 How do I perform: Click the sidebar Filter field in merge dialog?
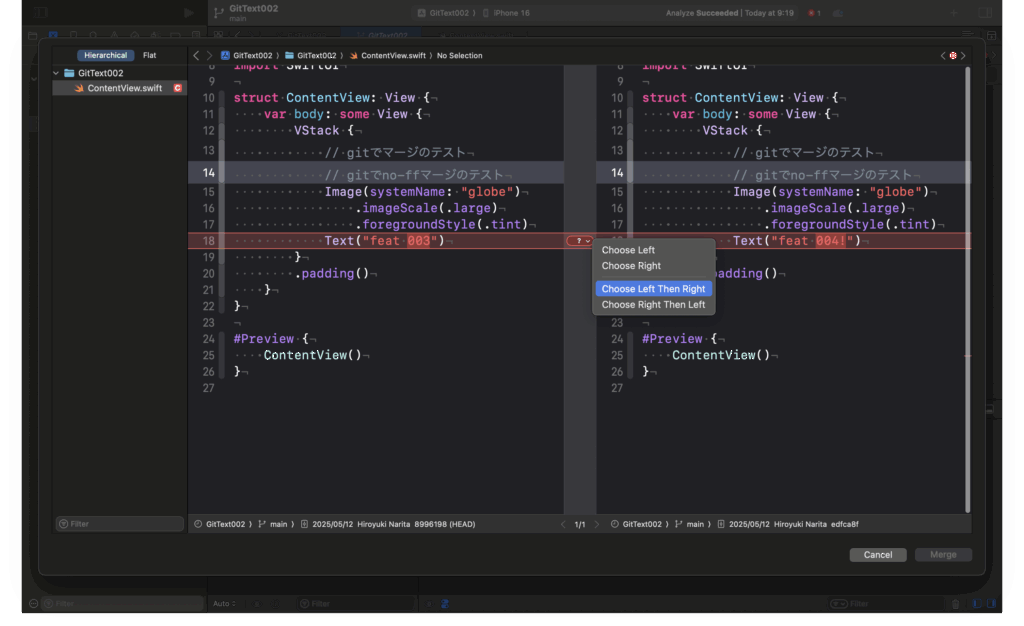tap(120, 524)
